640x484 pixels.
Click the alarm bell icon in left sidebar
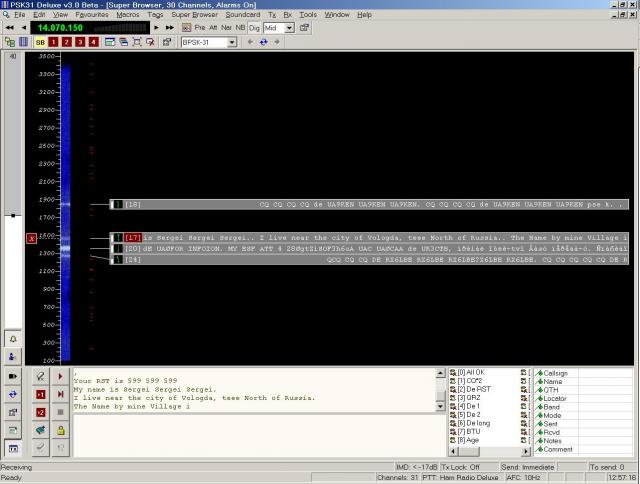(x=13, y=339)
